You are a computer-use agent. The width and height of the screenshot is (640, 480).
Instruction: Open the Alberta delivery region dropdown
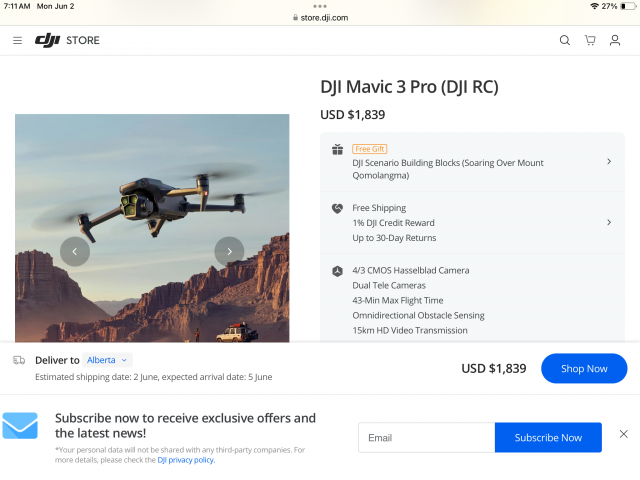(x=107, y=360)
